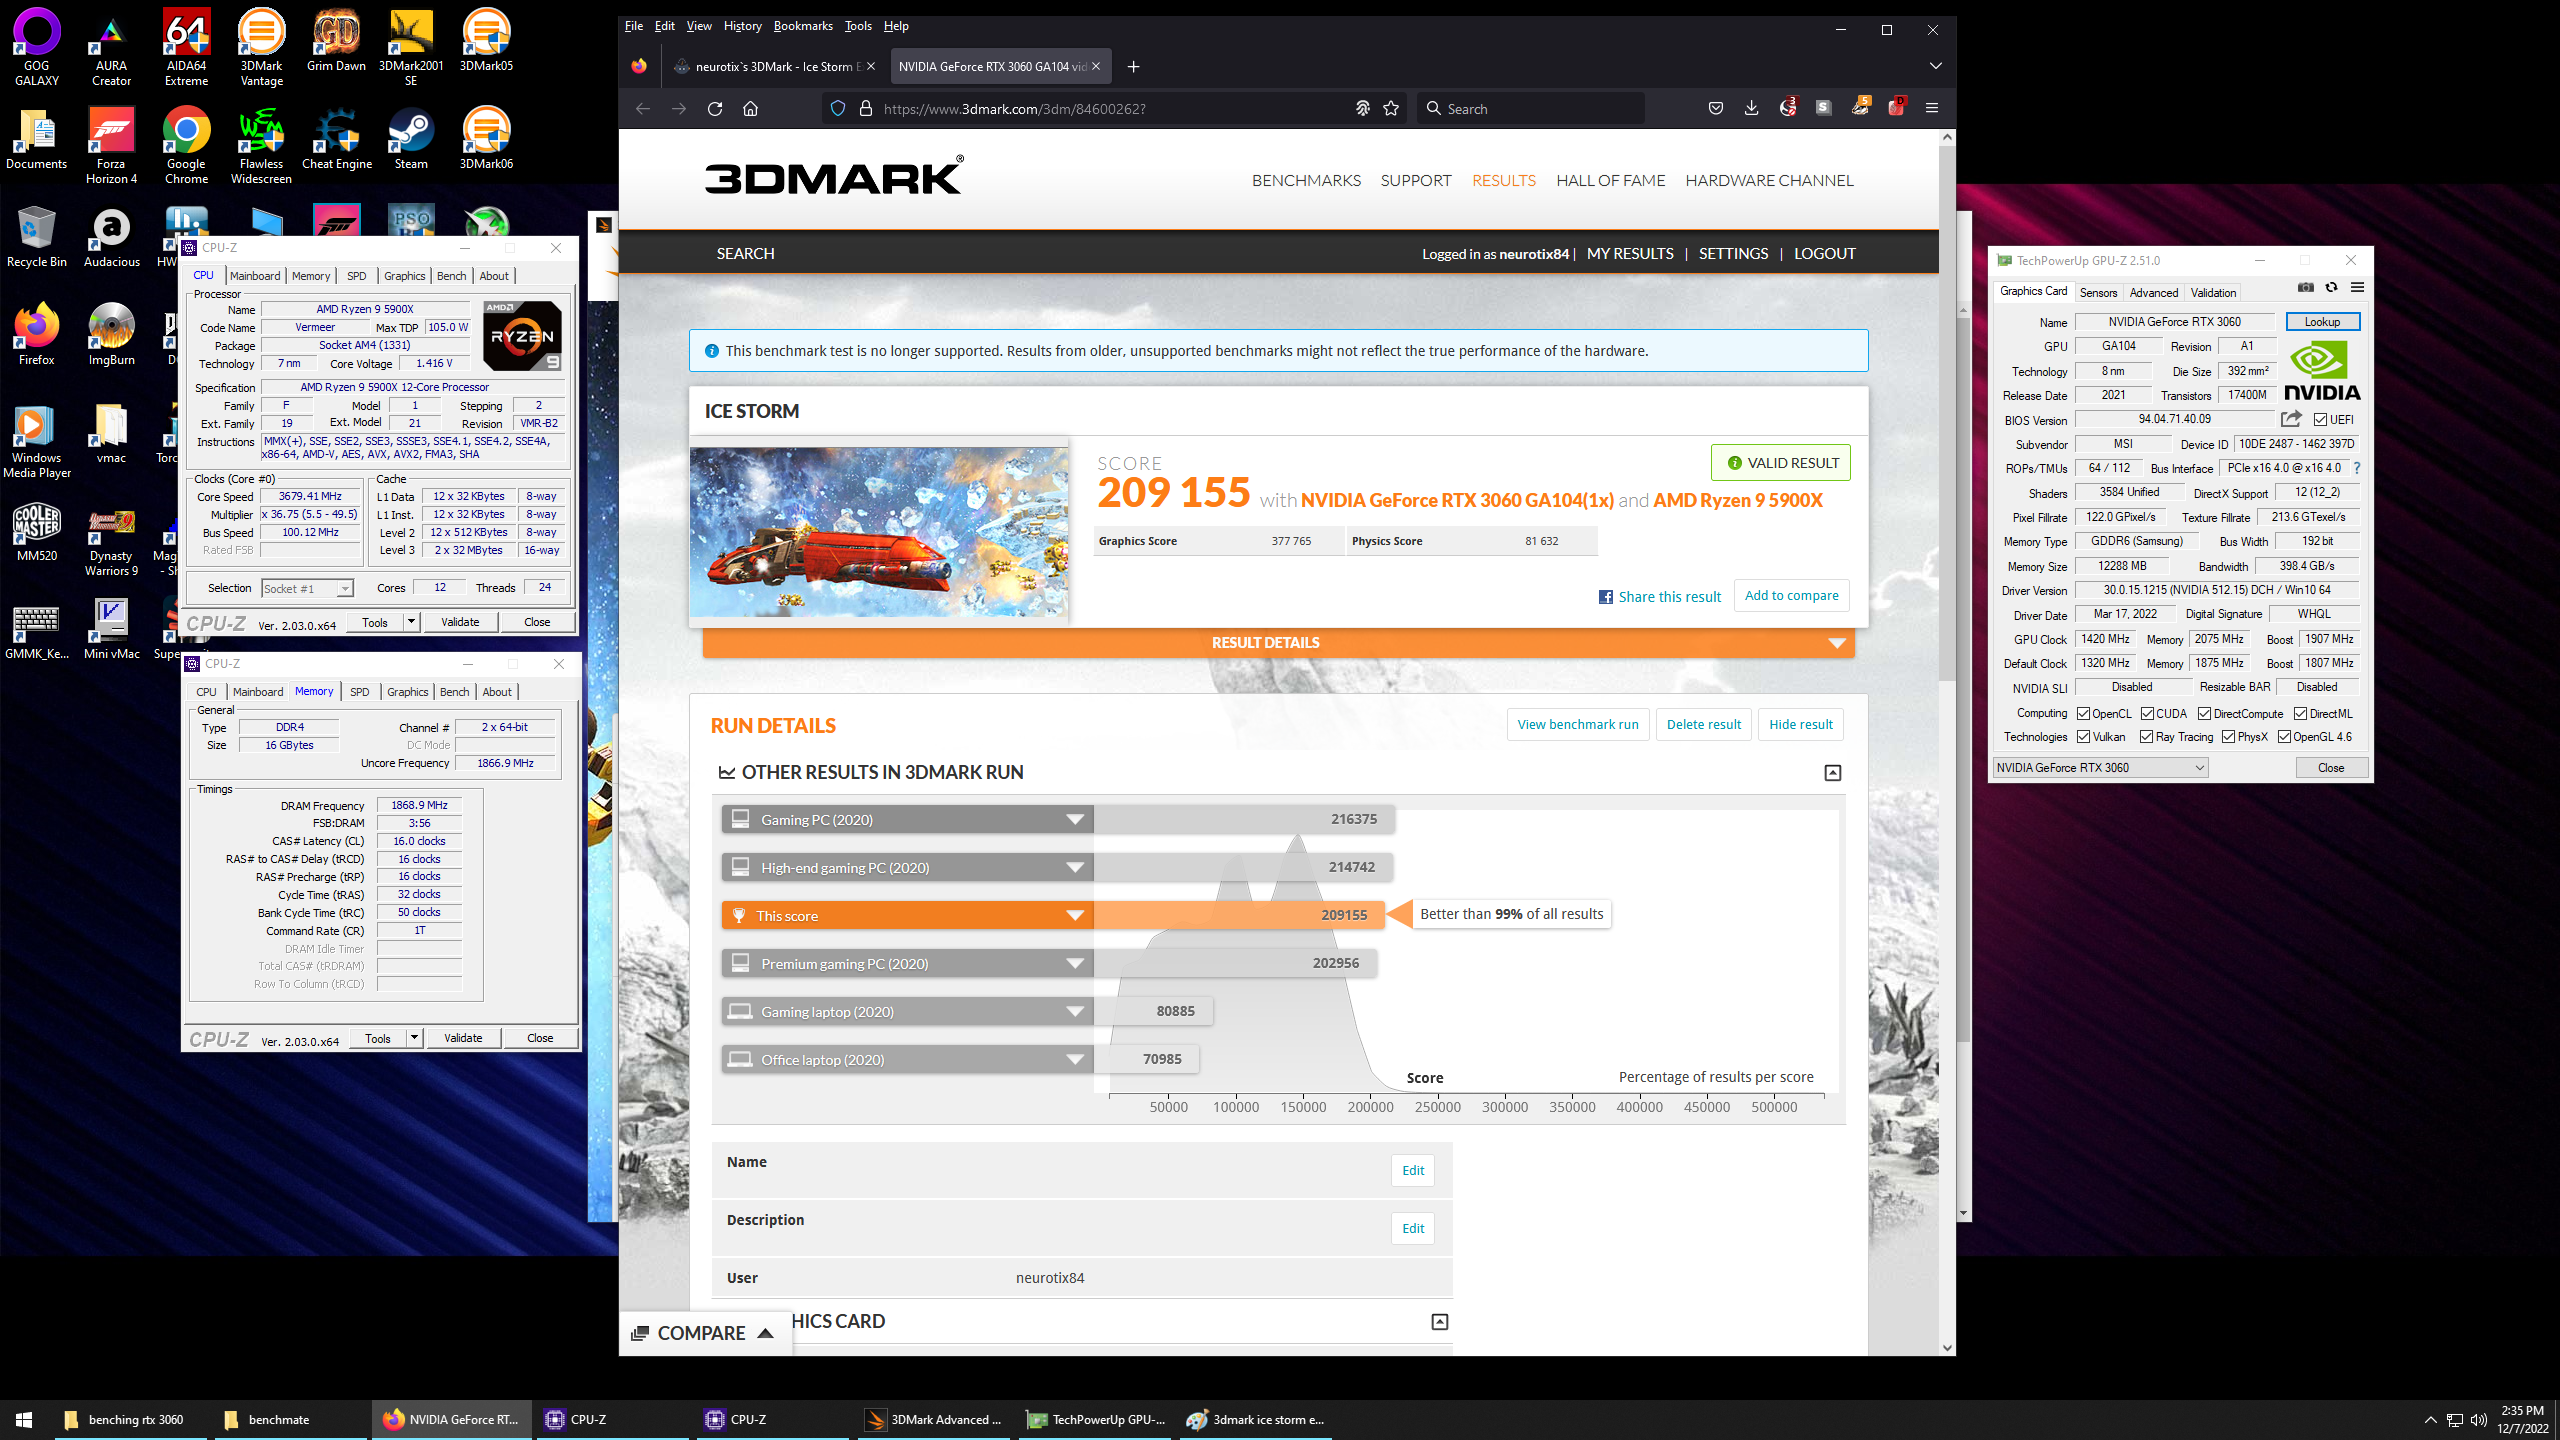Expand High-end gaming PC (2020) row
Viewport: 2560px width, 1440px height.
click(1075, 867)
